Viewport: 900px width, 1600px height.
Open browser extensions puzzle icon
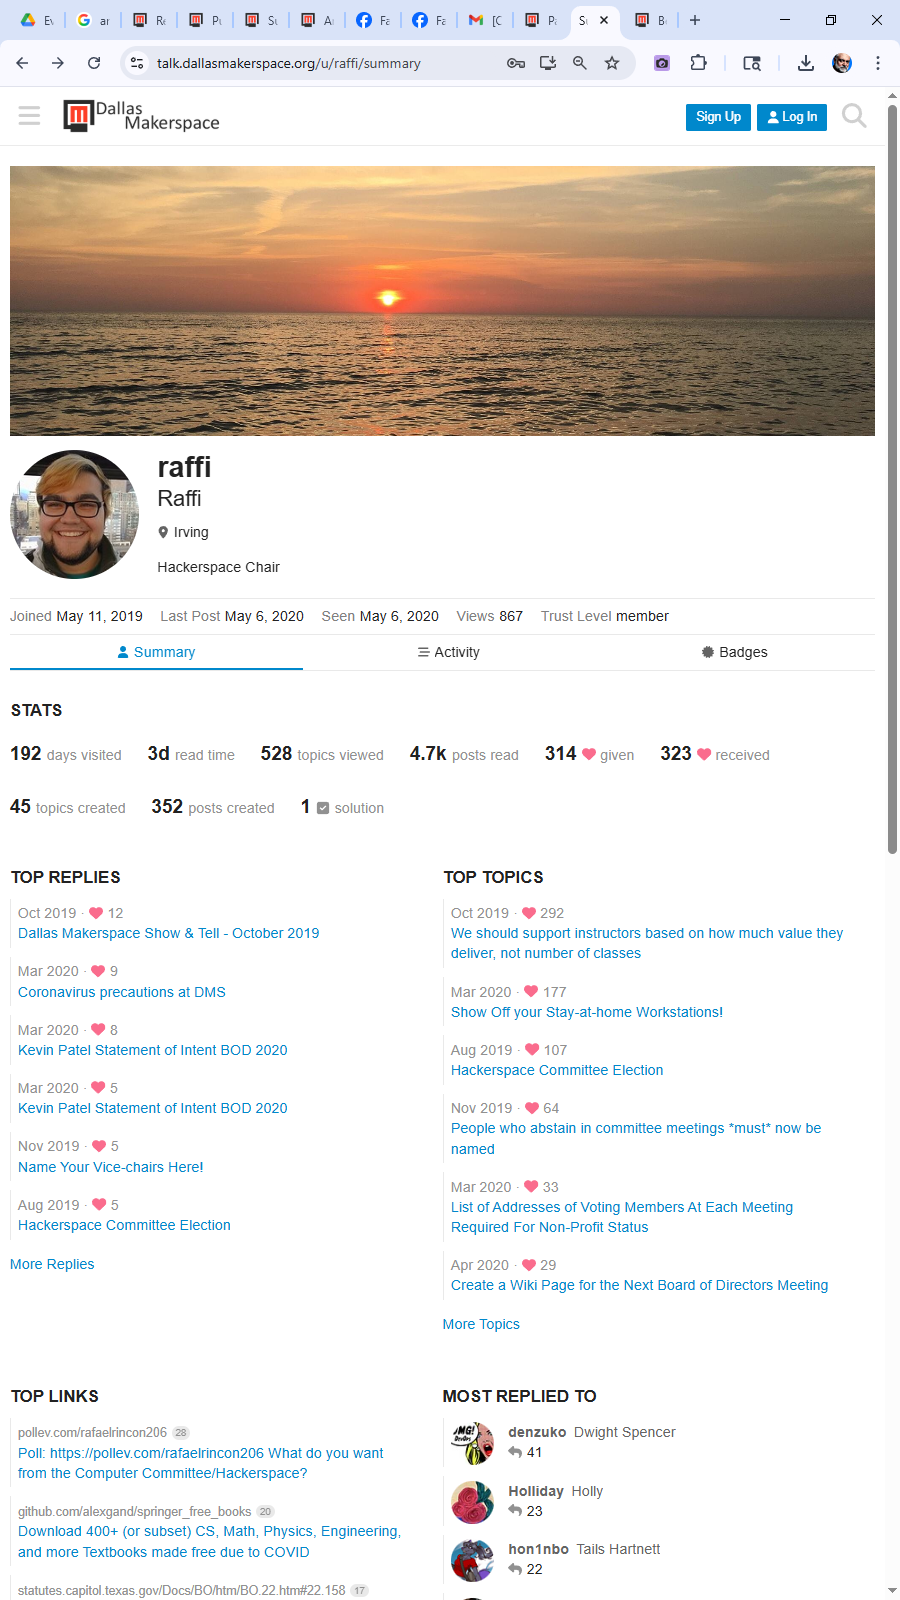(698, 63)
